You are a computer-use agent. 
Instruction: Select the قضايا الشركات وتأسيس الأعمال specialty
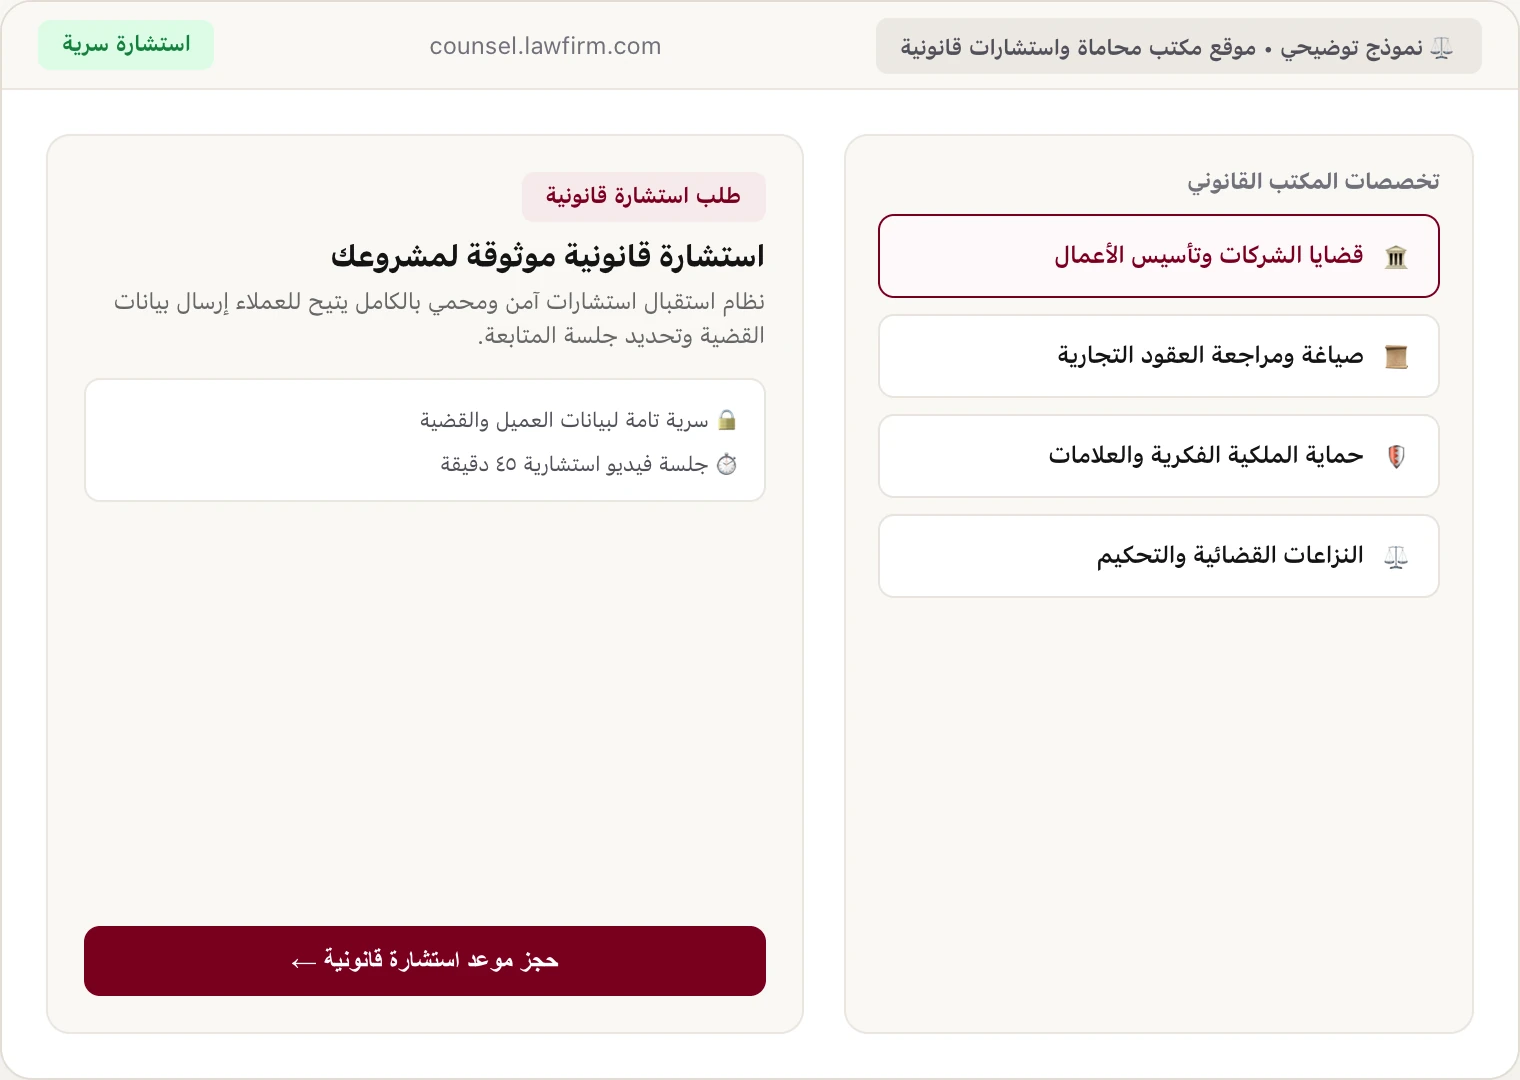tap(1159, 256)
